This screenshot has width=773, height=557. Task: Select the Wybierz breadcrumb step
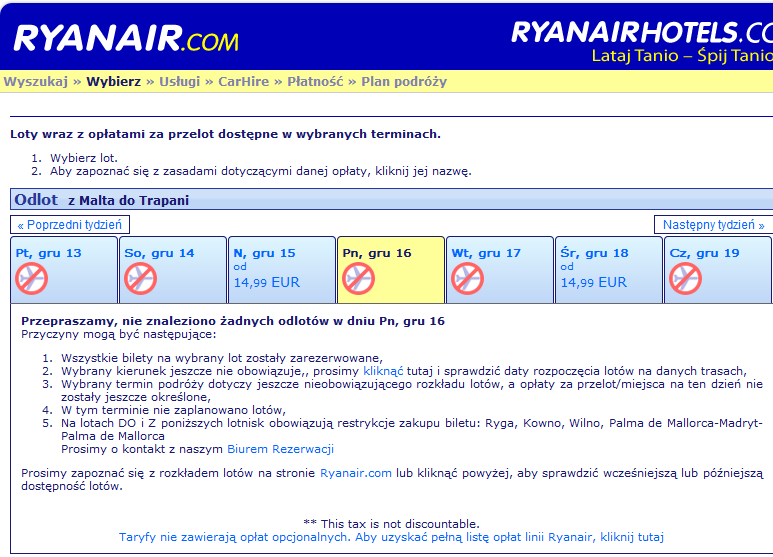[x=114, y=81]
